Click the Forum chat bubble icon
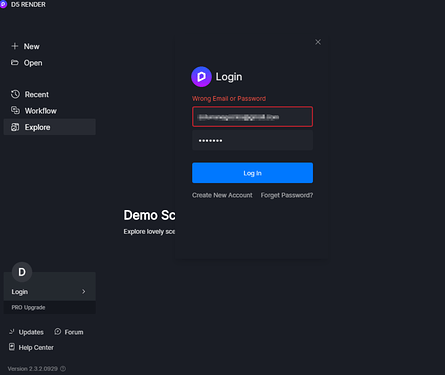 (58, 332)
